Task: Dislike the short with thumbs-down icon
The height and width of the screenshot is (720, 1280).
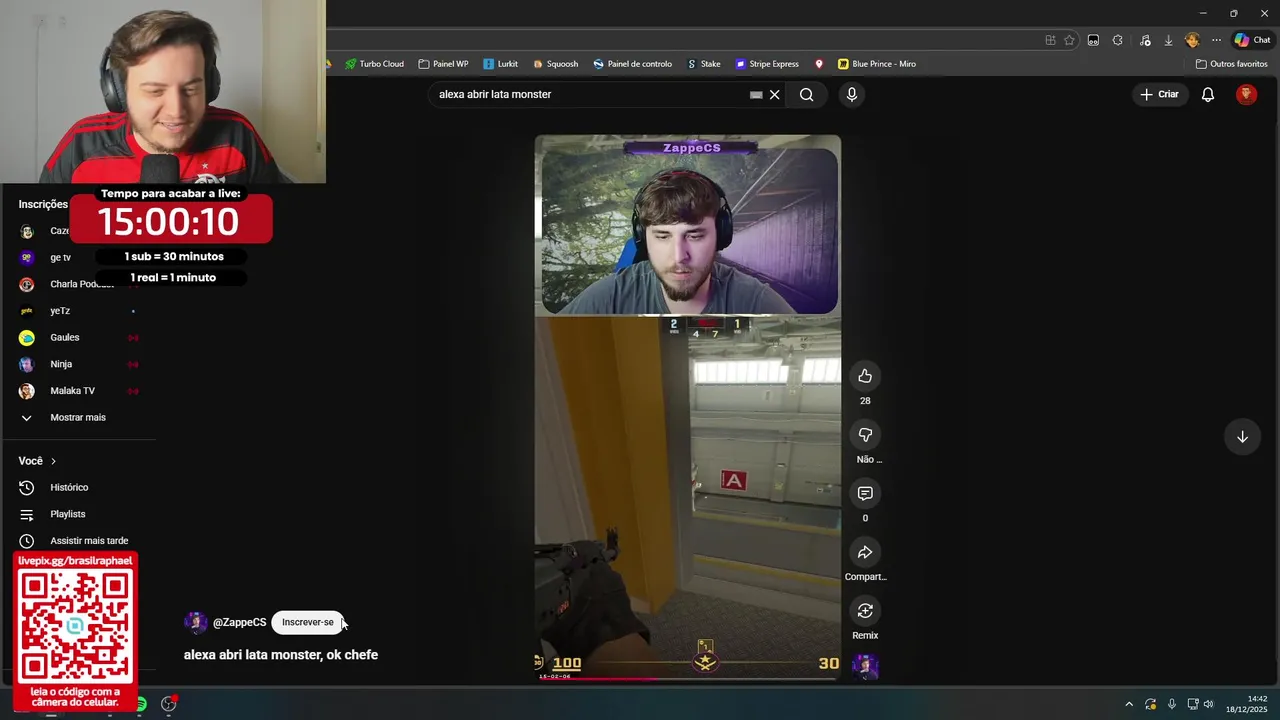Action: coord(865,435)
